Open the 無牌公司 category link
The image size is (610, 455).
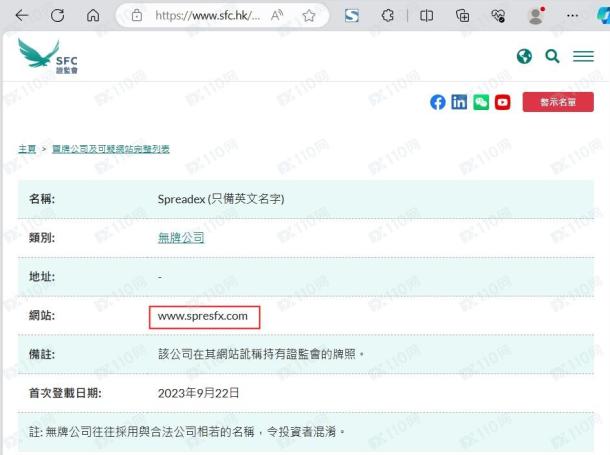tap(181, 238)
